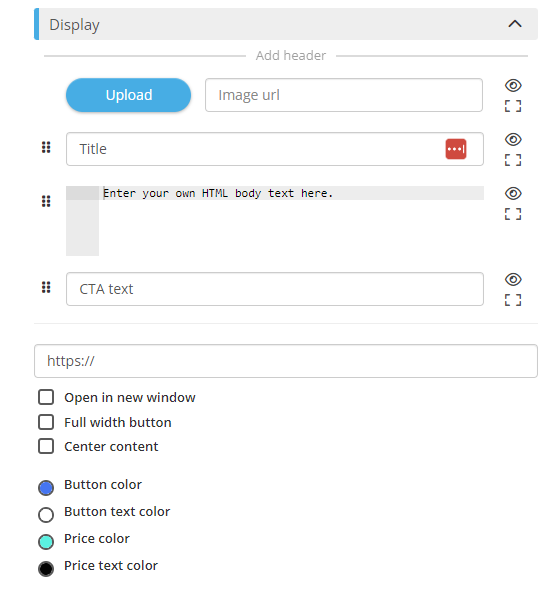This screenshot has width=555, height=597.
Task: Click the https:// link input field
Action: pyautogui.click(x=286, y=361)
